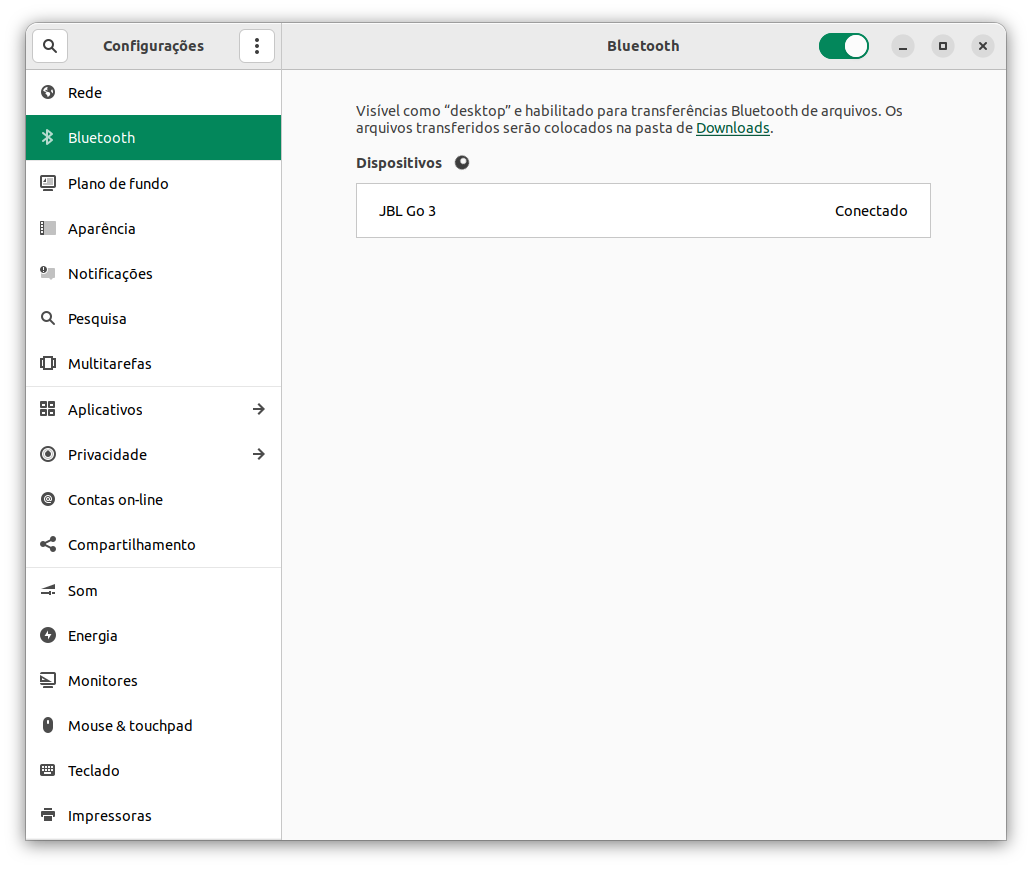1032x869 pixels.
Task: Open the settings search magnifier button
Action: click(x=50, y=46)
